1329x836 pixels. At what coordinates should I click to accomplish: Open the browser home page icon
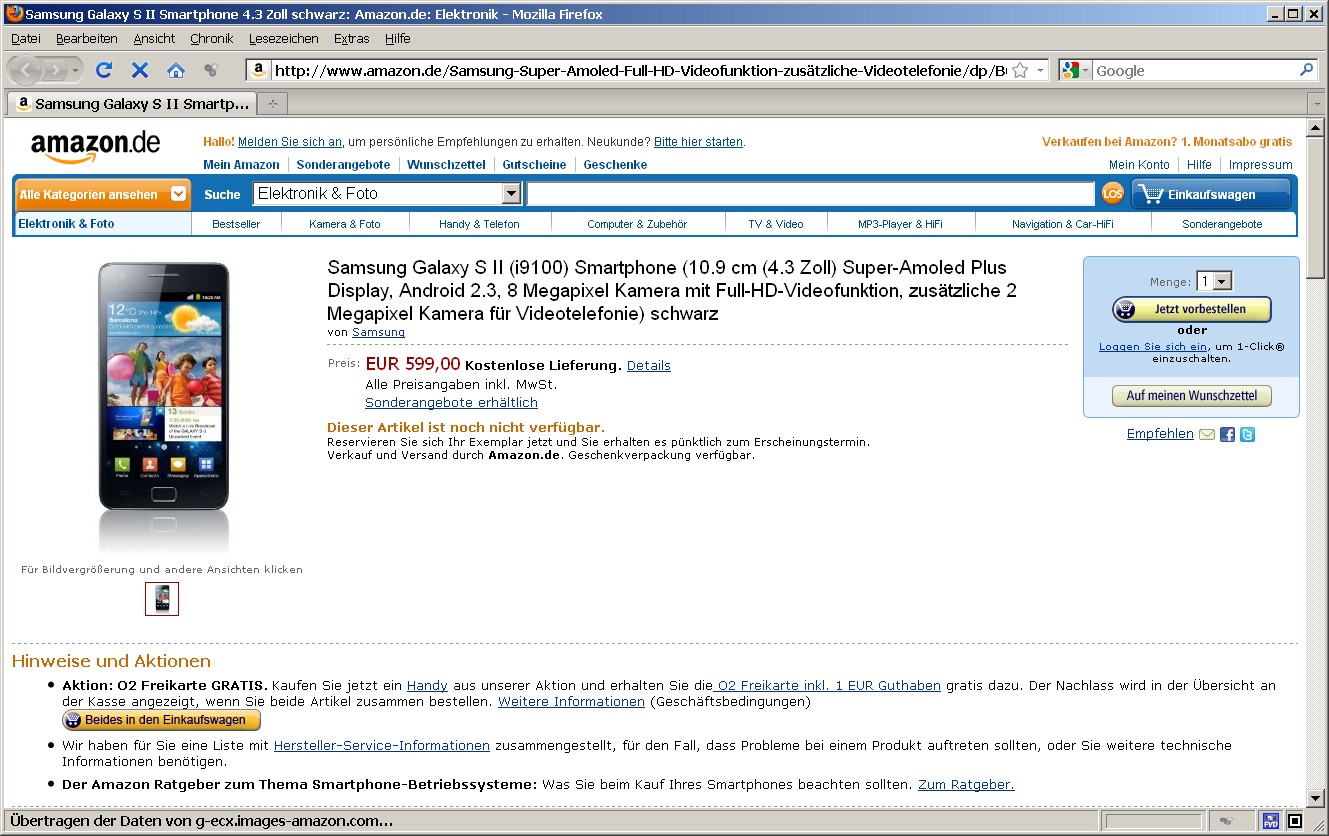point(176,70)
